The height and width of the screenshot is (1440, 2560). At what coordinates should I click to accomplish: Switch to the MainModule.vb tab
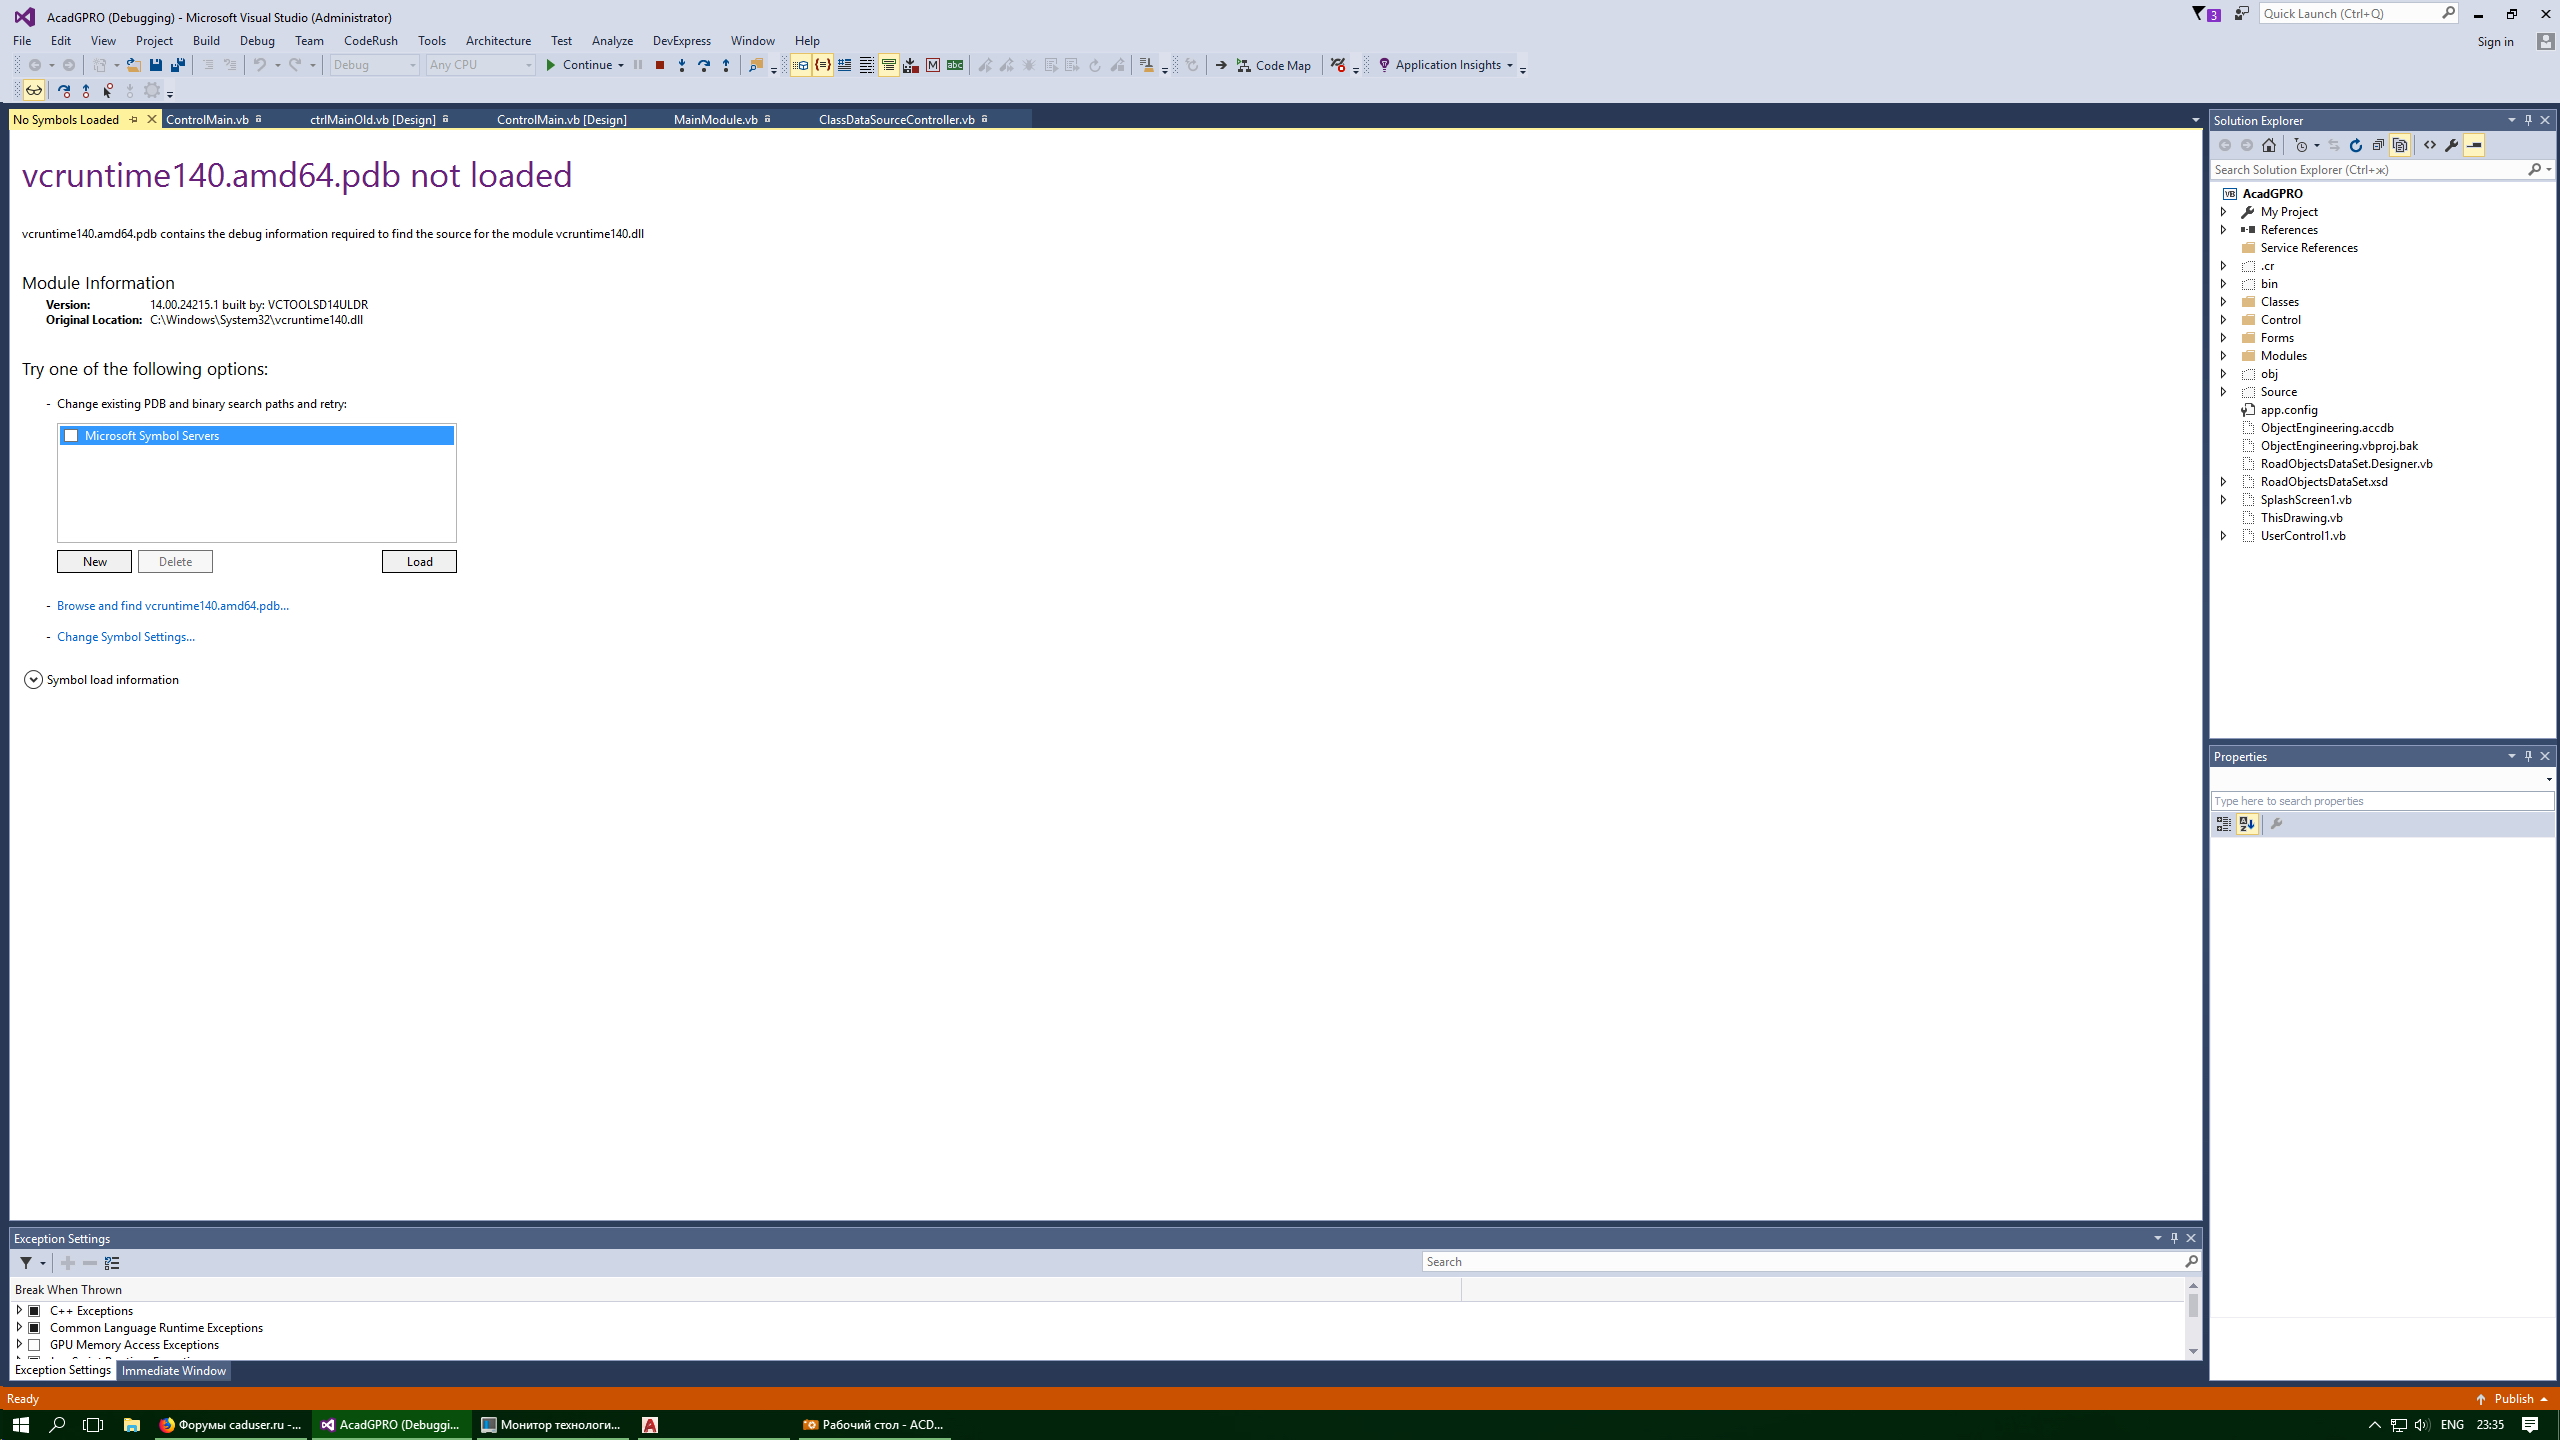tap(716, 119)
